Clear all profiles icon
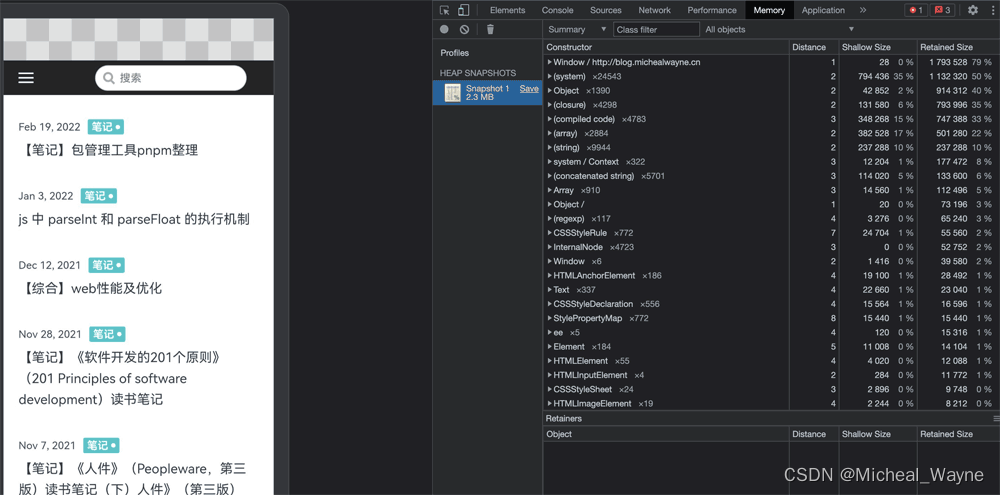This screenshot has height=495, width=1000. coord(464,29)
